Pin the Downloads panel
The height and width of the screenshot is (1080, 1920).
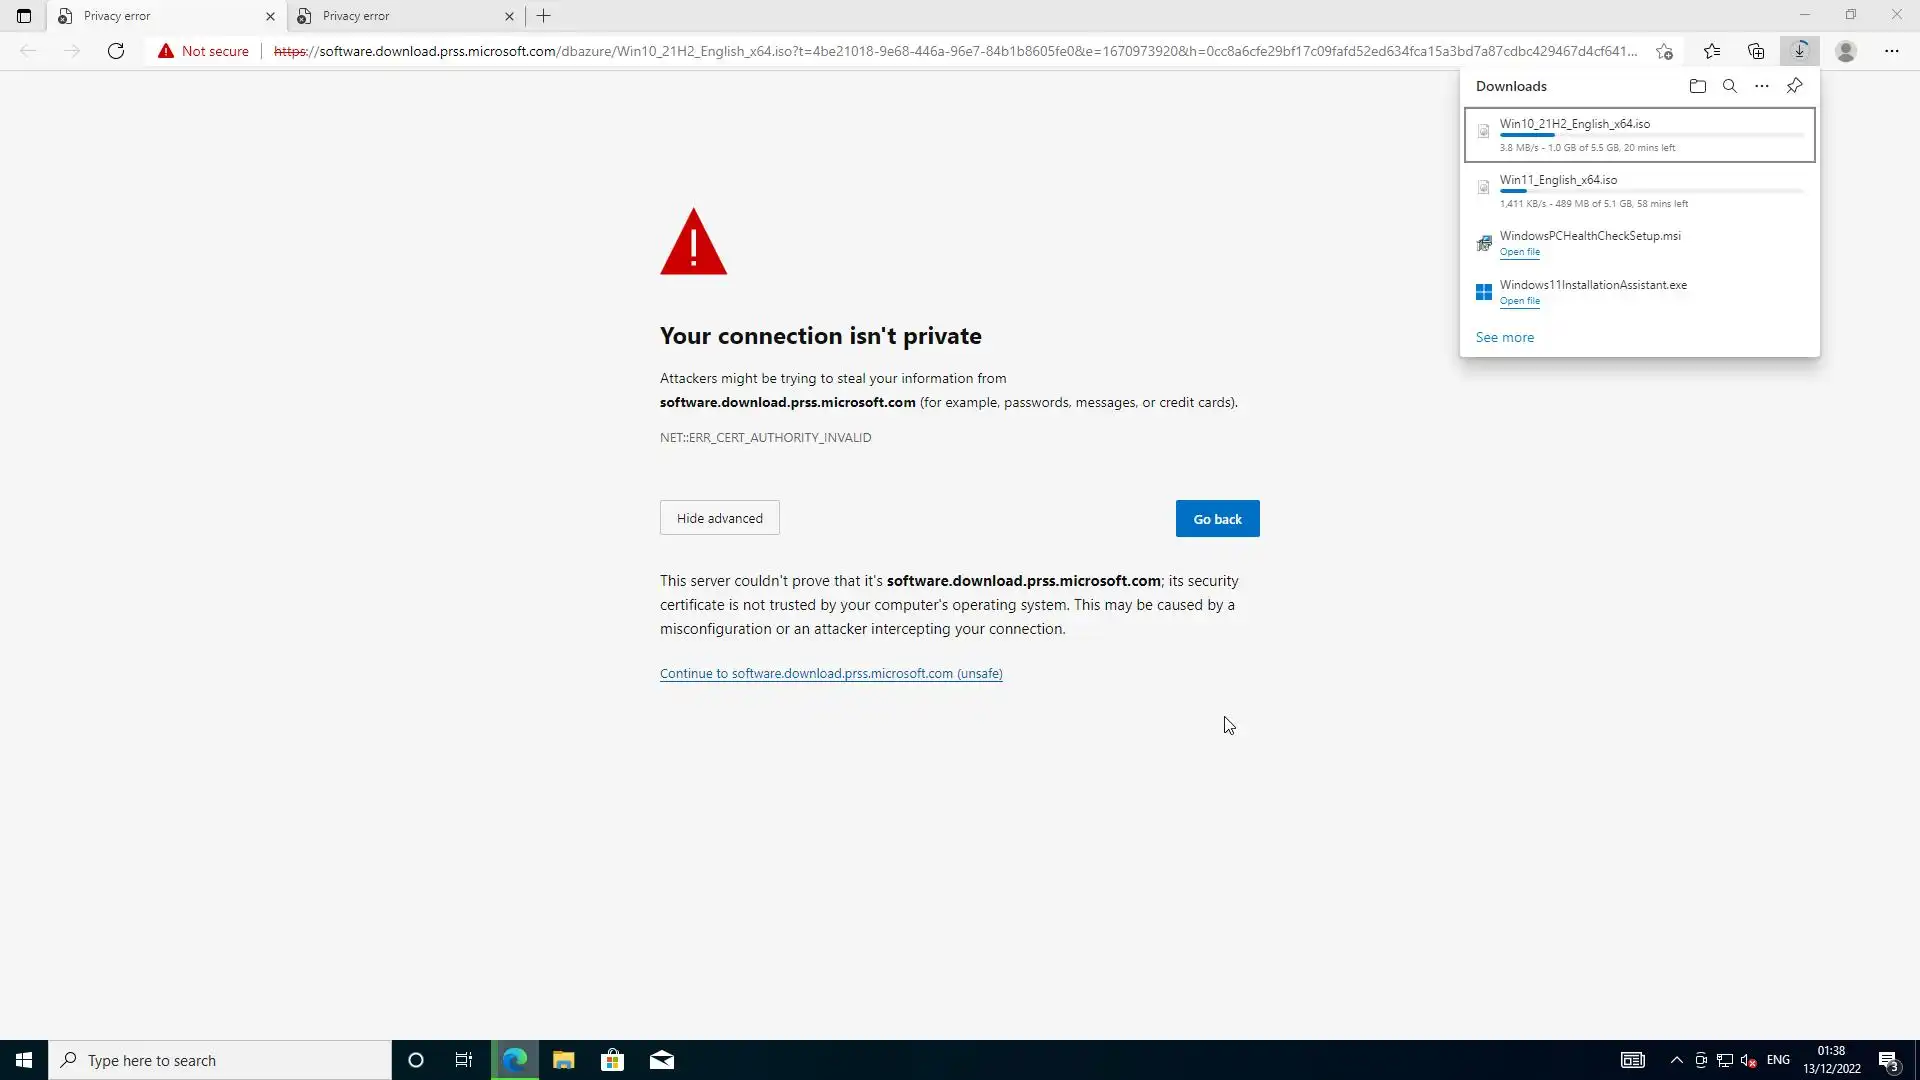point(1794,86)
